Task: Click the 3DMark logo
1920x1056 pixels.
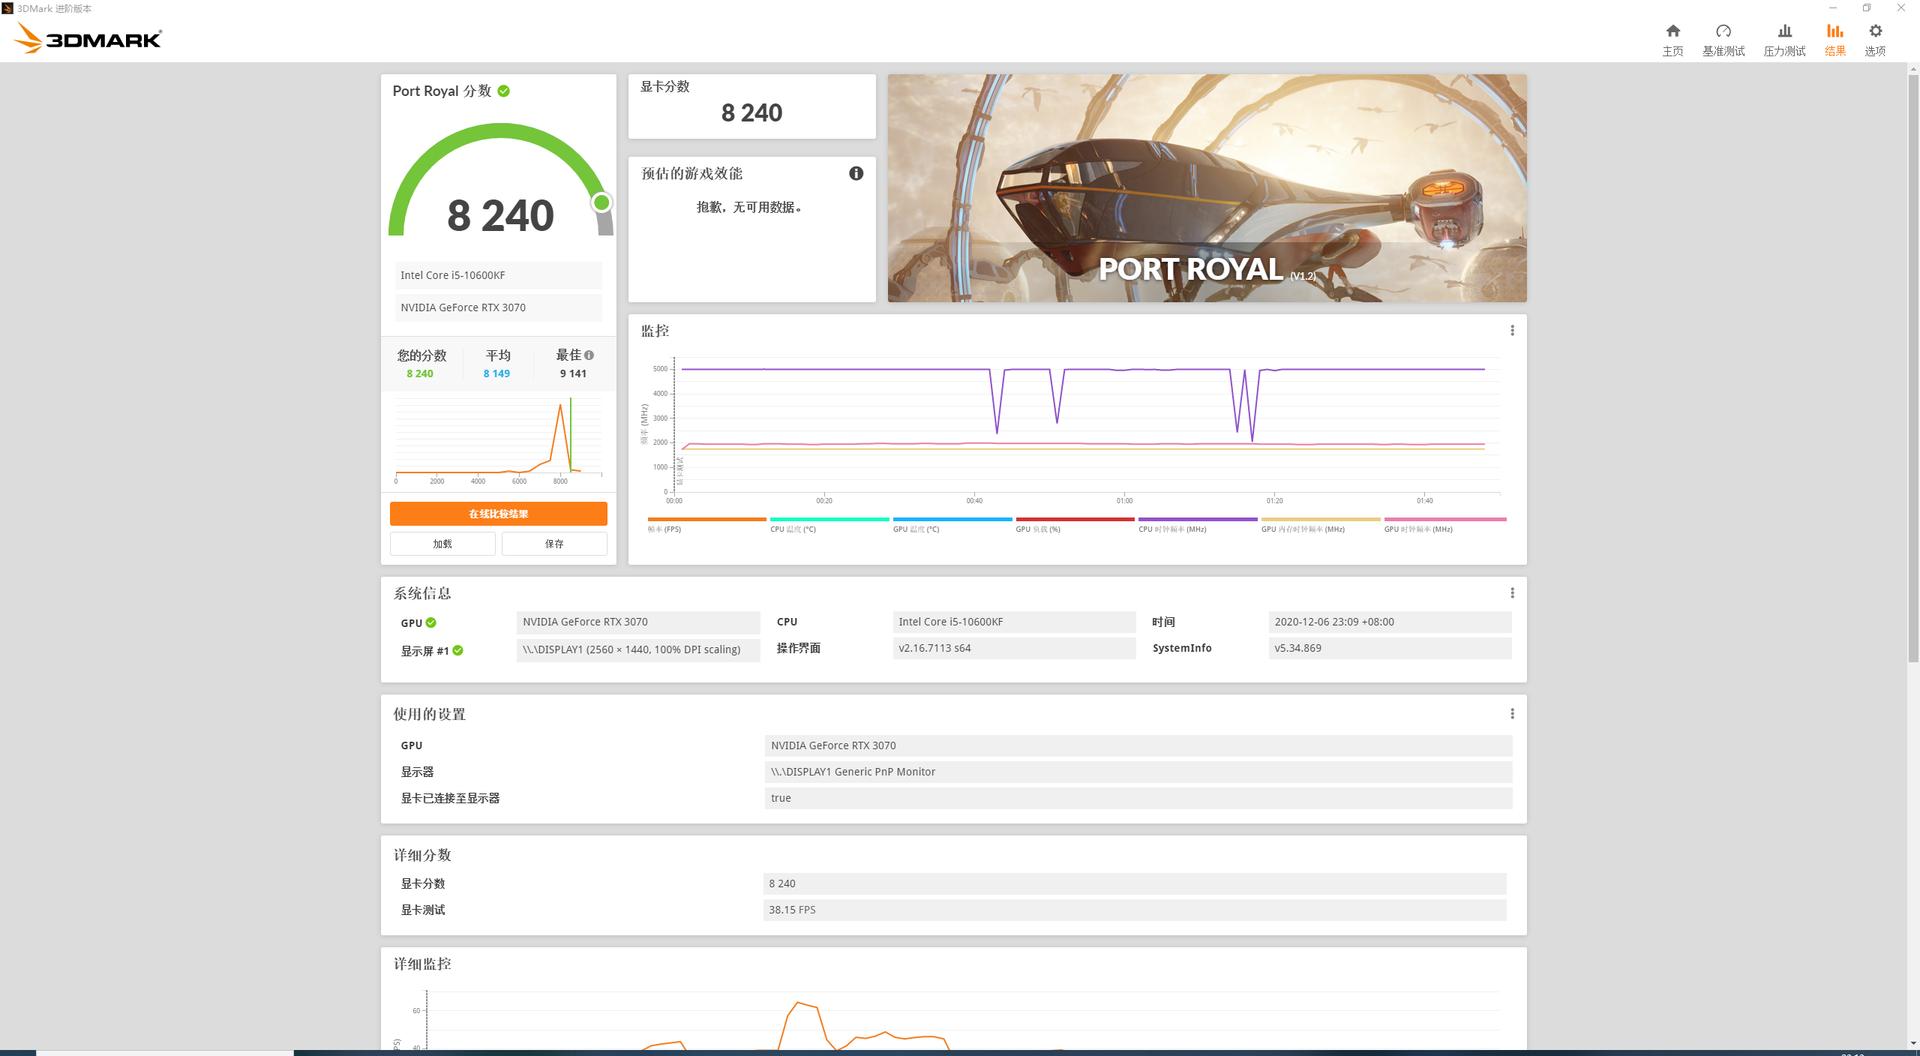Action: point(88,39)
